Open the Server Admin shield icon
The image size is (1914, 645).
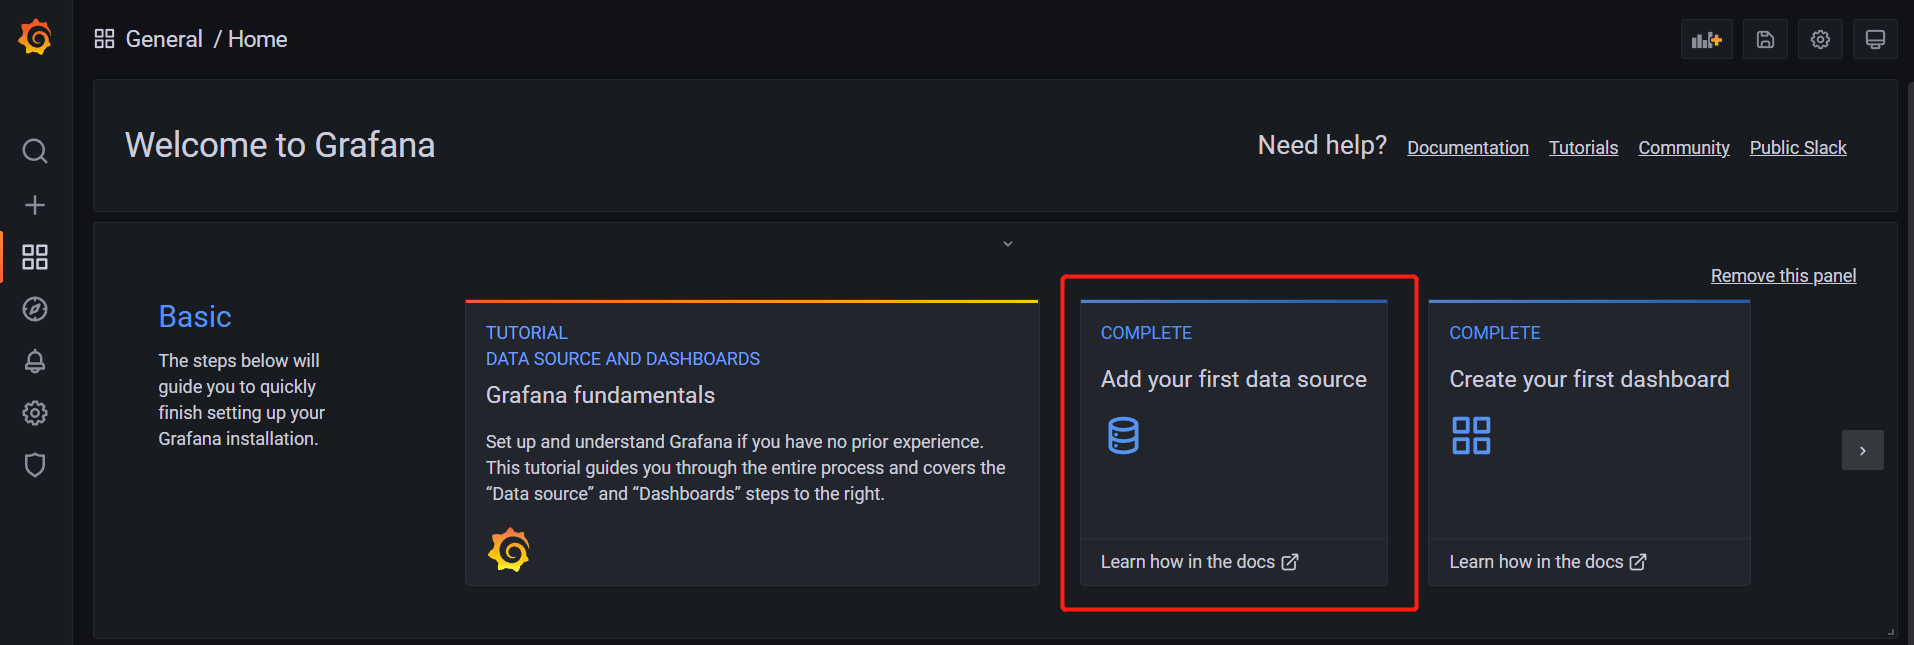coord(35,465)
